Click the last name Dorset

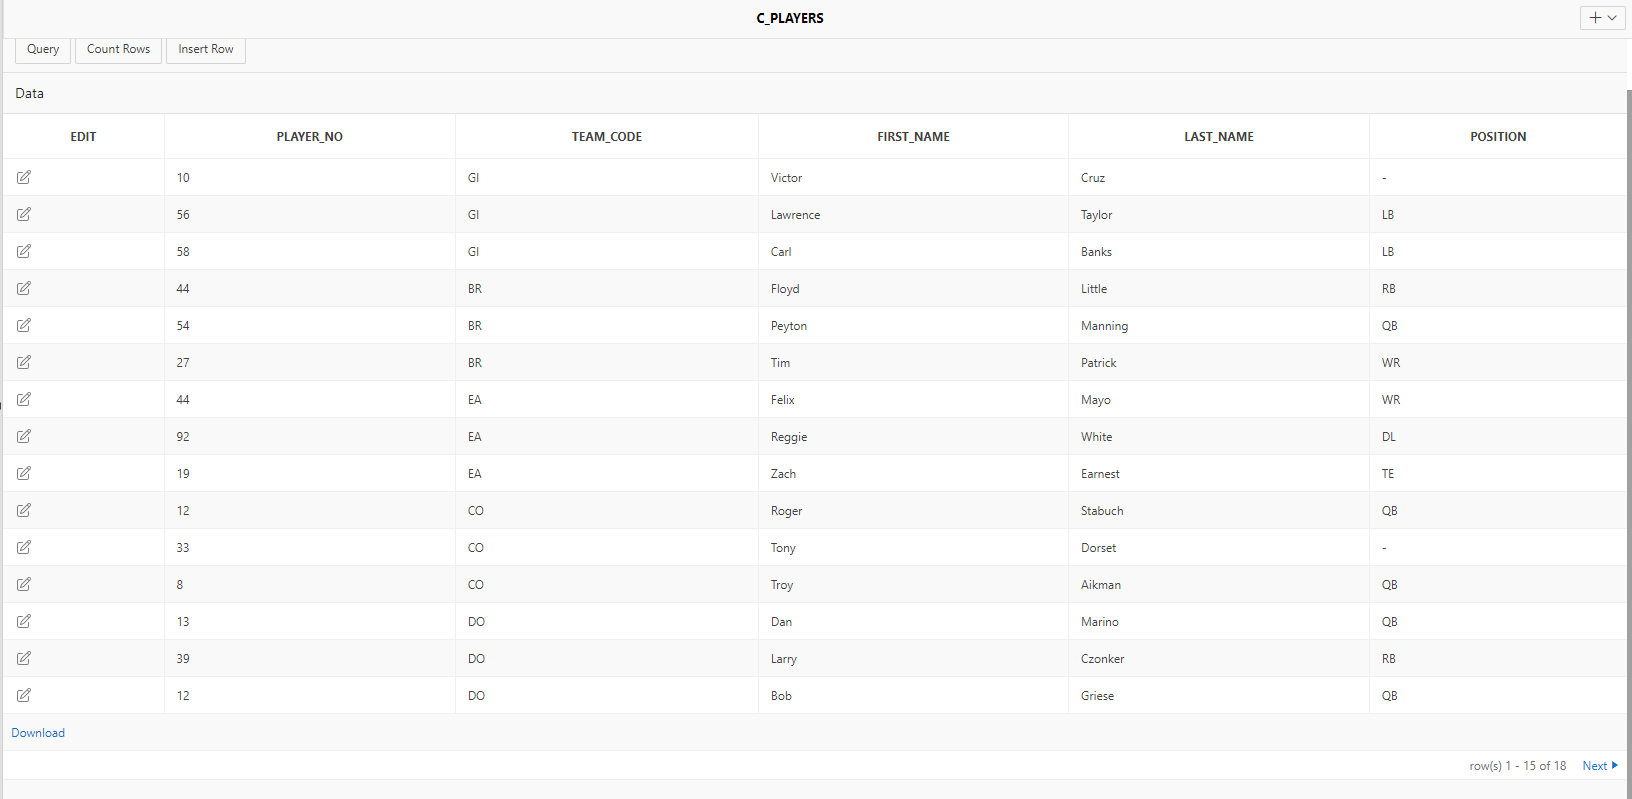pos(1098,548)
